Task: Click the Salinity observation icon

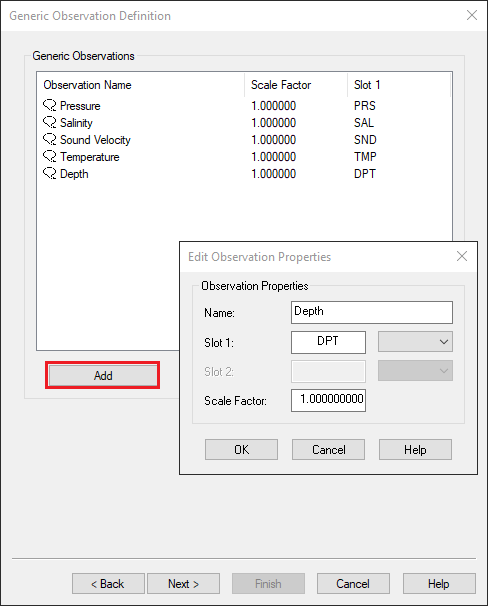Action: tap(49, 122)
